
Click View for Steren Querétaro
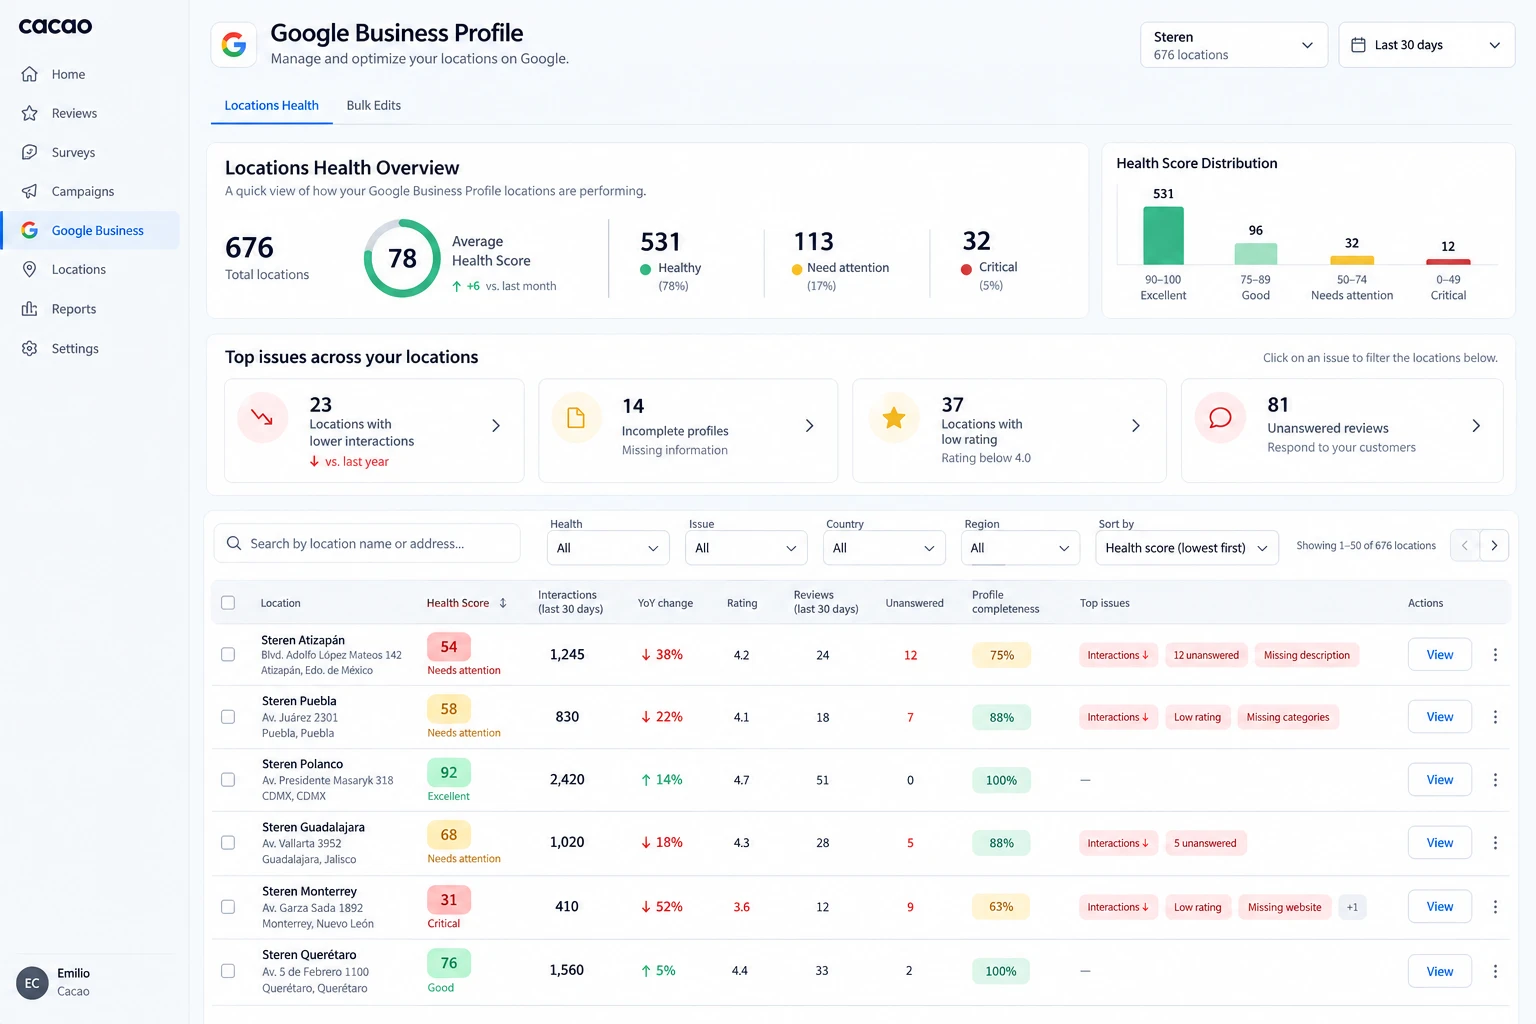(1440, 971)
